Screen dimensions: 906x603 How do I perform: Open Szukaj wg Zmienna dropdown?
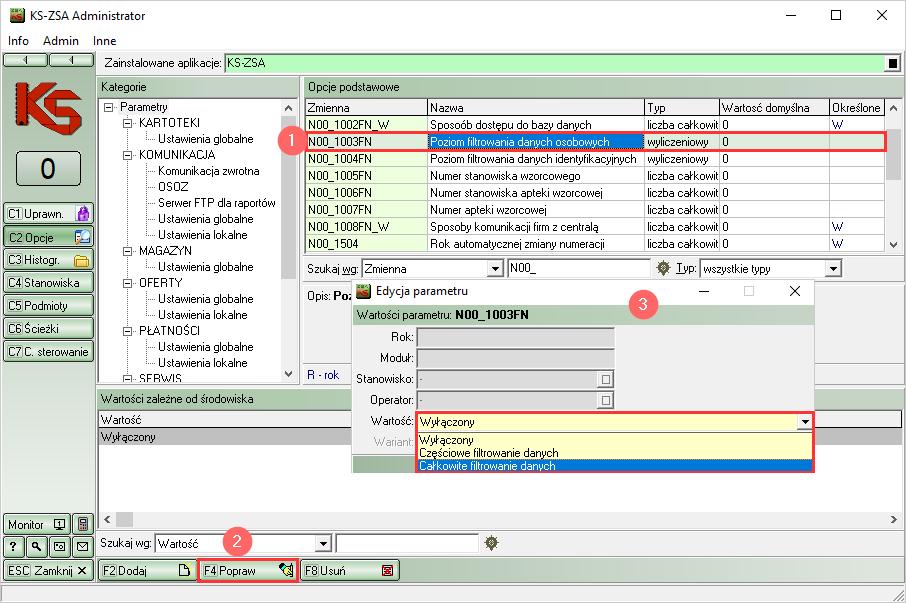(495, 269)
